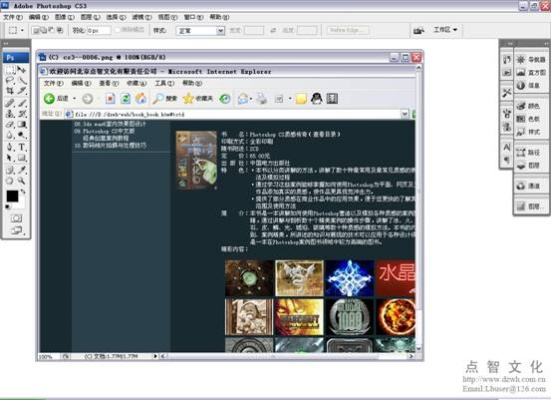Open the 直方图 Histogram panel
551x400 pixels.
[x=531, y=73]
